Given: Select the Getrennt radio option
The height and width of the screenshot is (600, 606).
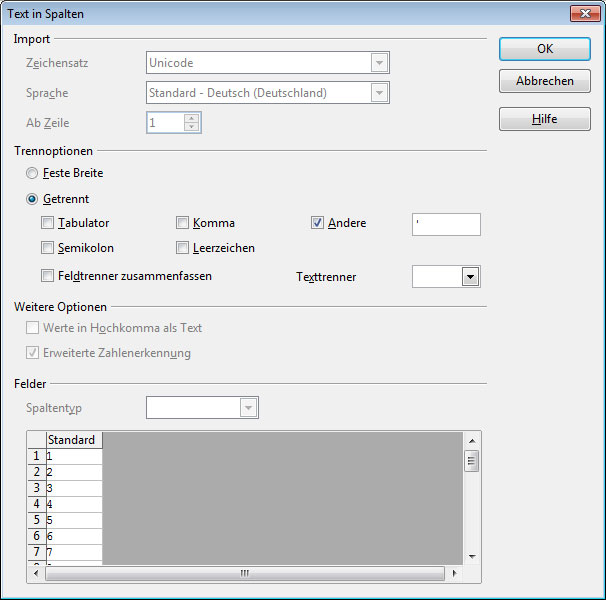Looking at the screenshot, I should (x=33, y=199).
